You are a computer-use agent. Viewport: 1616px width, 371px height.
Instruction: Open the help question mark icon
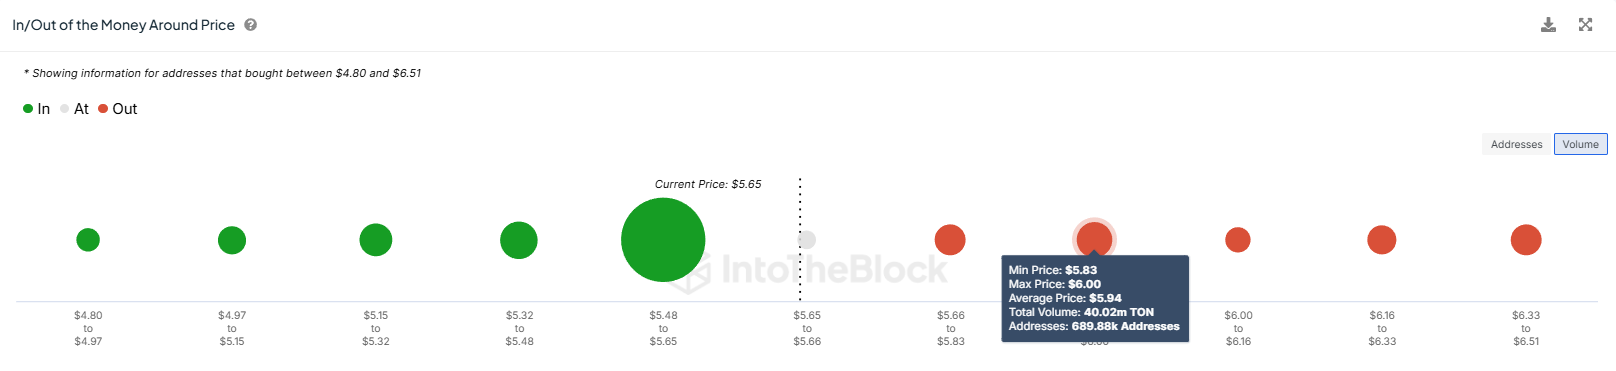point(251,25)
